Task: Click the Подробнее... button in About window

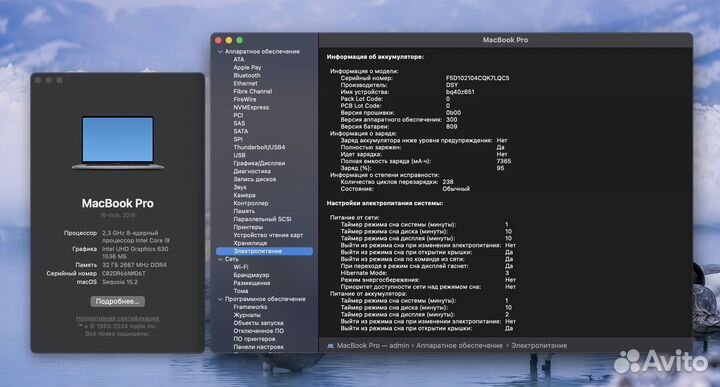Action: tap(118, 302)
